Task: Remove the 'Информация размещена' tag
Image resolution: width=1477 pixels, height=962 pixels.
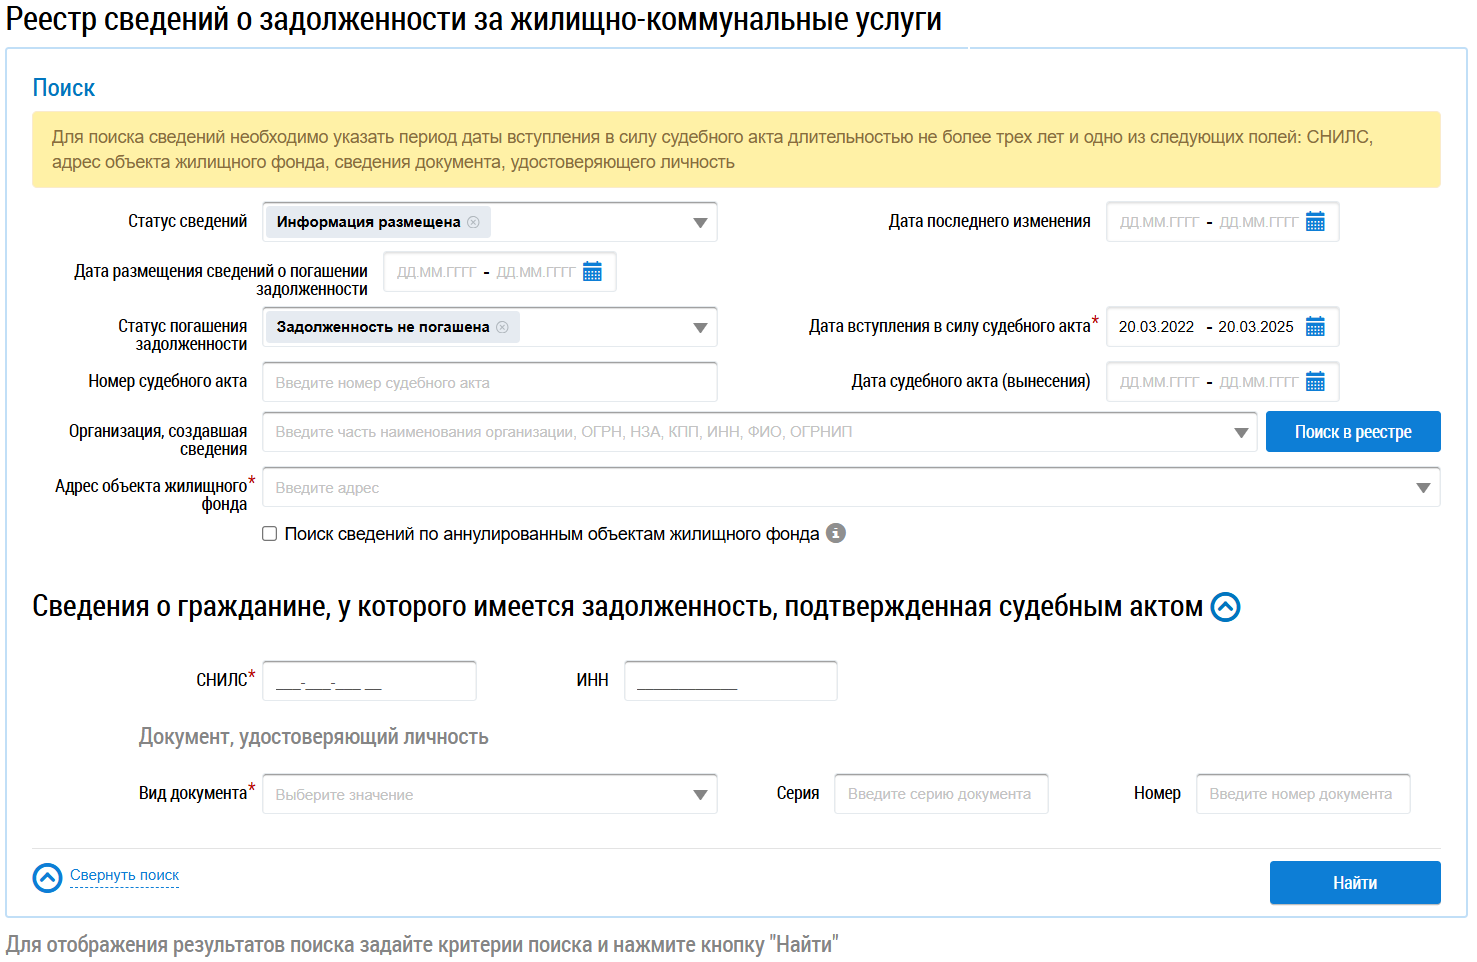Action: [473, 222]
